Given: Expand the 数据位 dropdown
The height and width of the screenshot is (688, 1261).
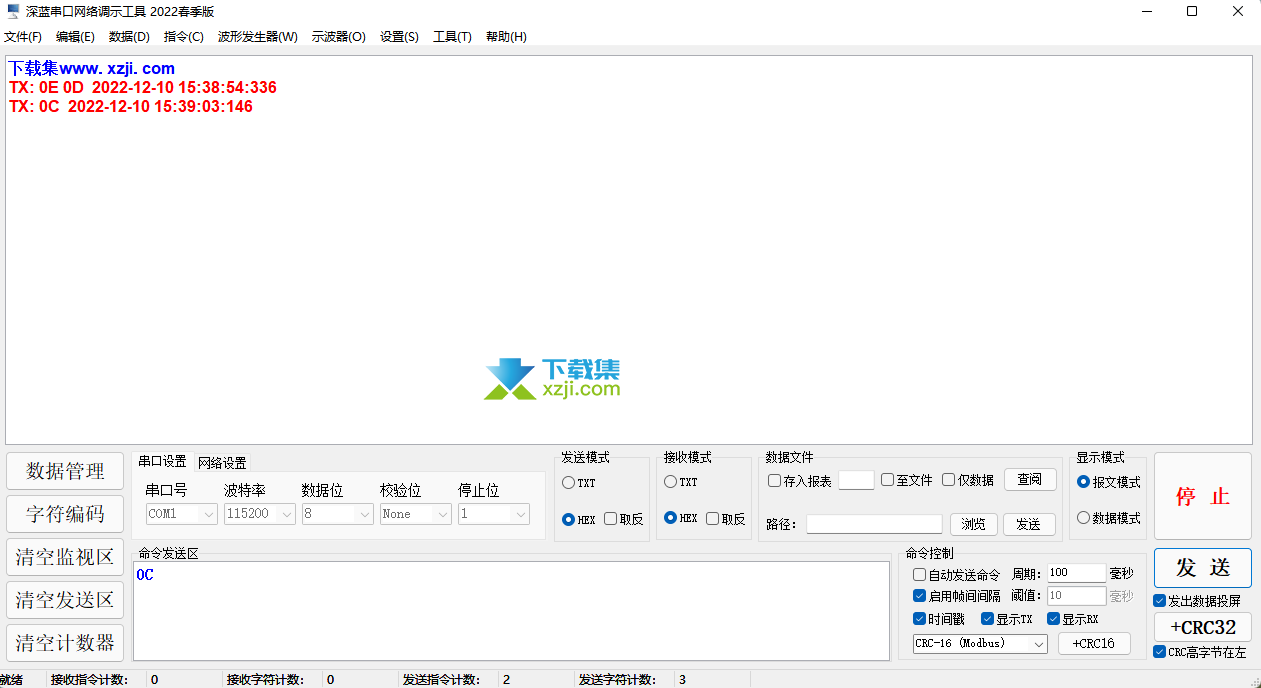Looking at the screenshot, I should [x=365, y=514].
